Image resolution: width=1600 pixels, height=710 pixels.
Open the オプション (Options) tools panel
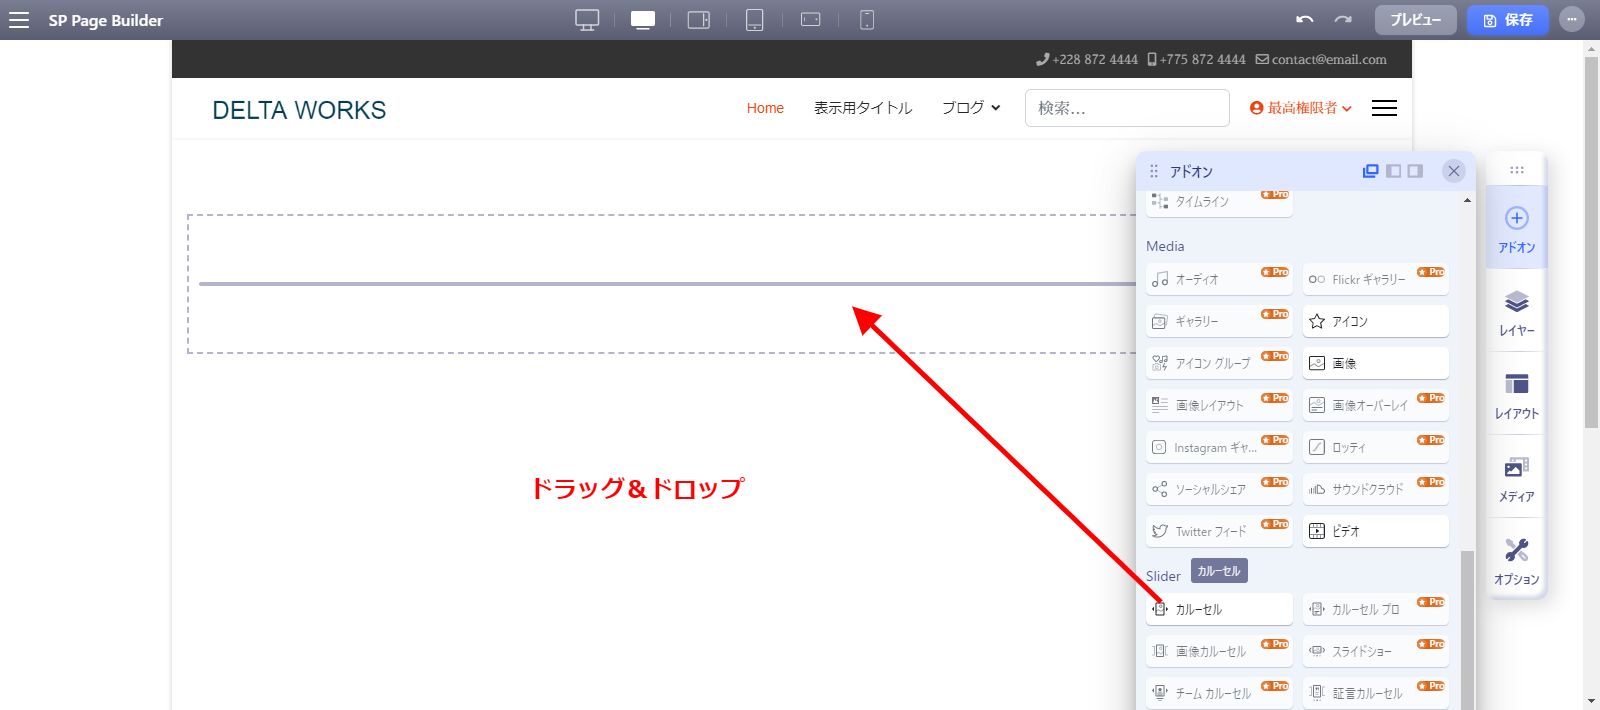pyautogui.click(x=1516, y=561)
